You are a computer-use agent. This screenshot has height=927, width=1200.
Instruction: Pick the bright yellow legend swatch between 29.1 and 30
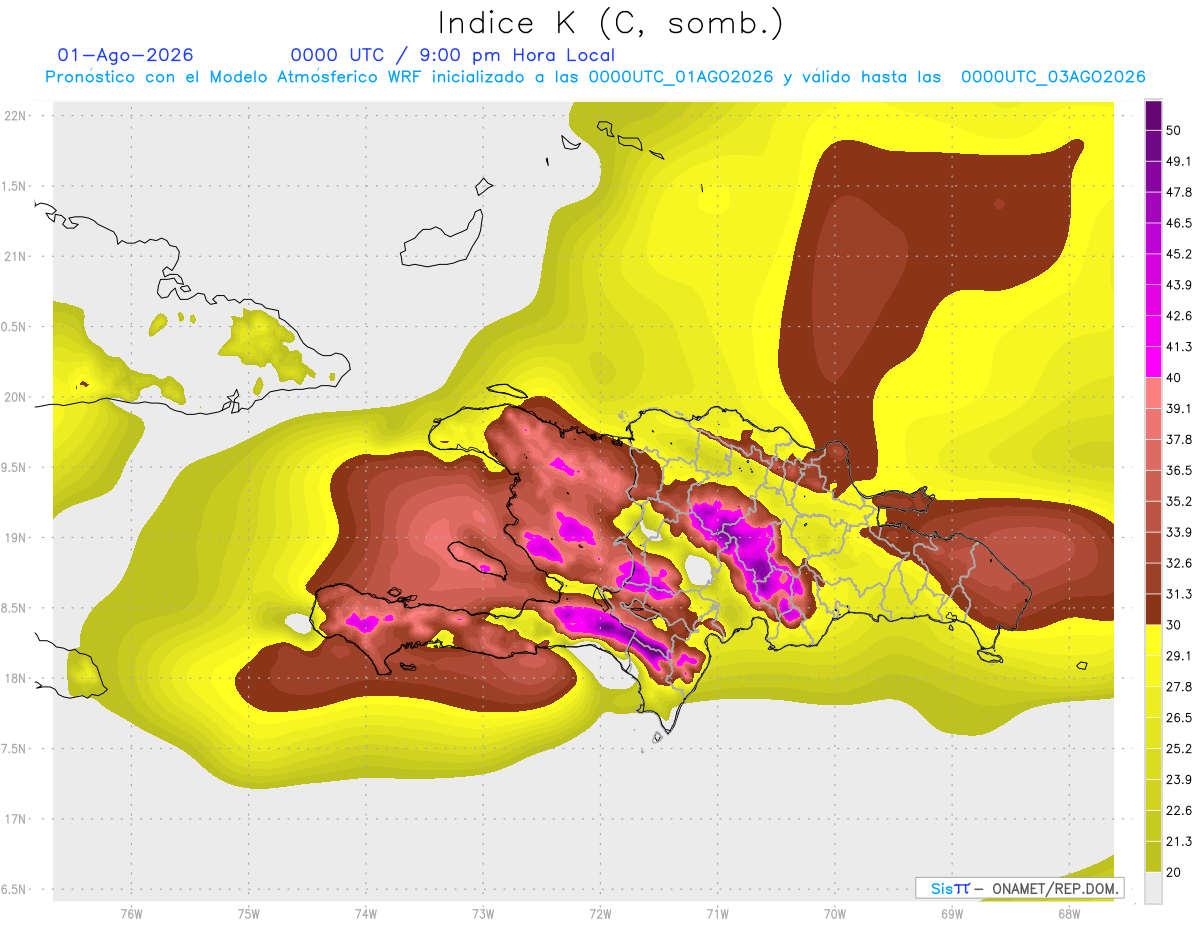pyautogui.click(x=1153, y=640)
